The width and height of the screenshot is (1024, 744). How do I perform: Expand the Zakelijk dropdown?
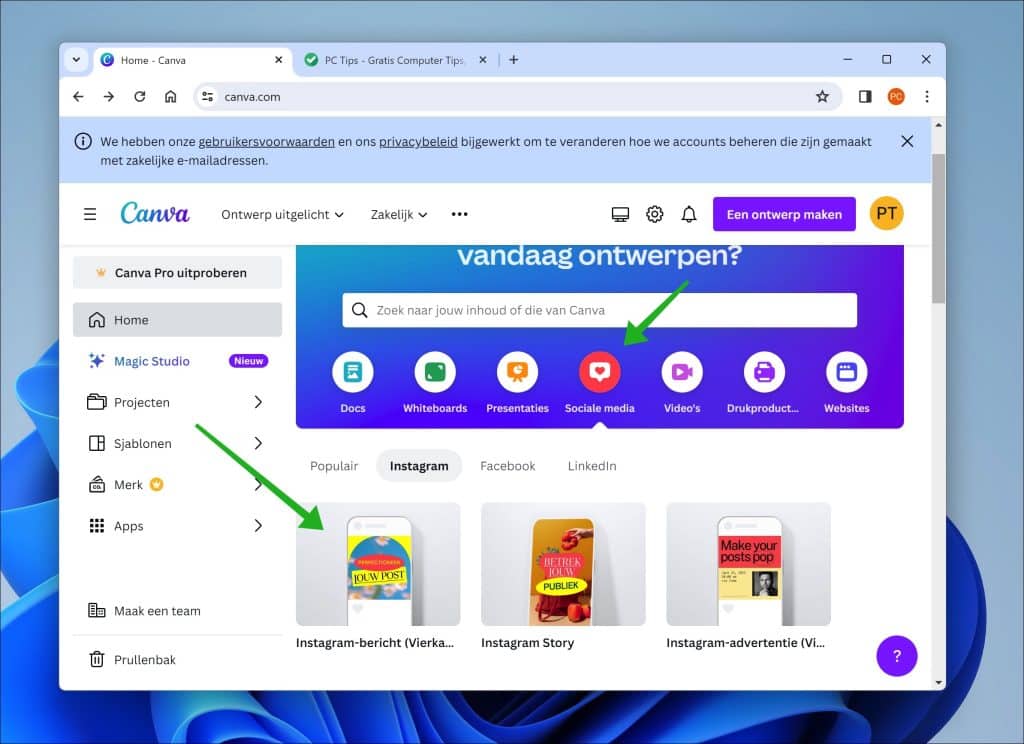coord(399,214)
